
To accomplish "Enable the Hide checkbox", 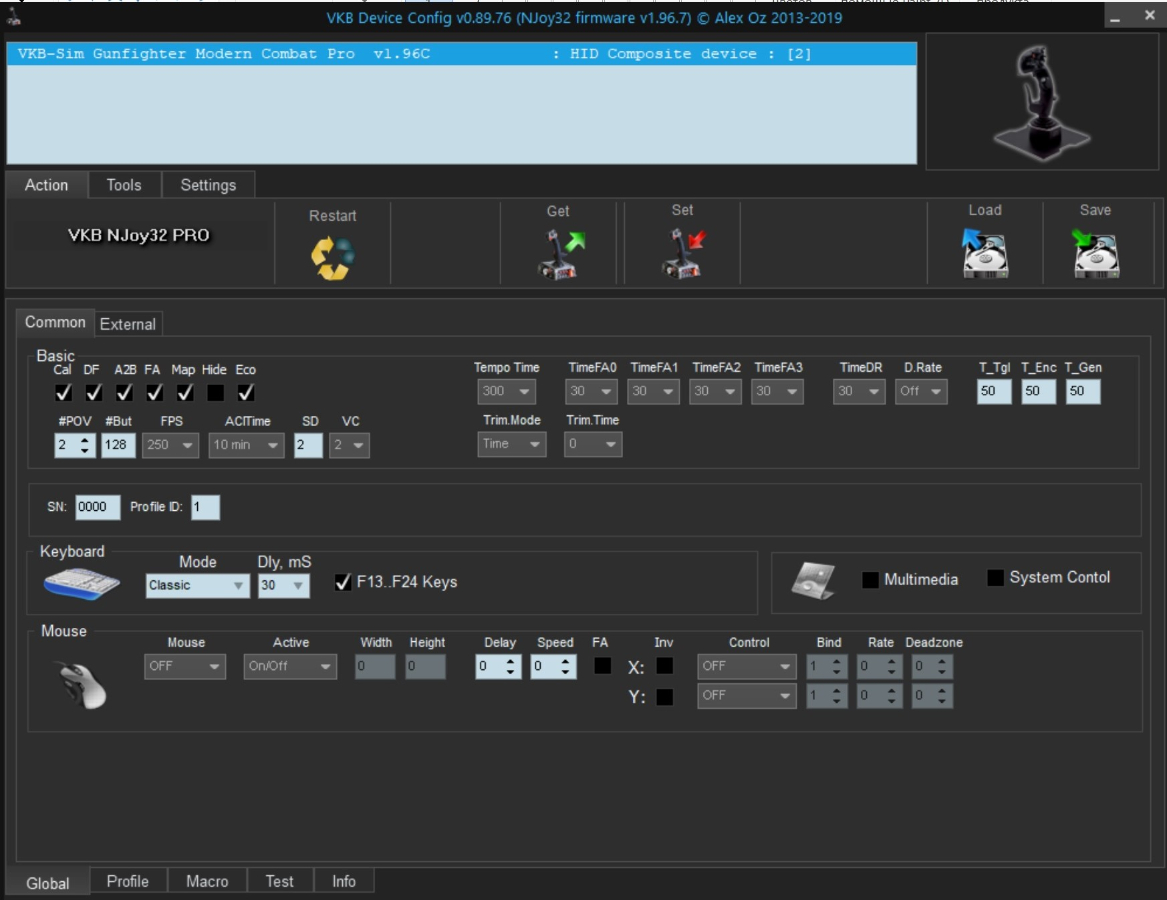I will 216,392.
